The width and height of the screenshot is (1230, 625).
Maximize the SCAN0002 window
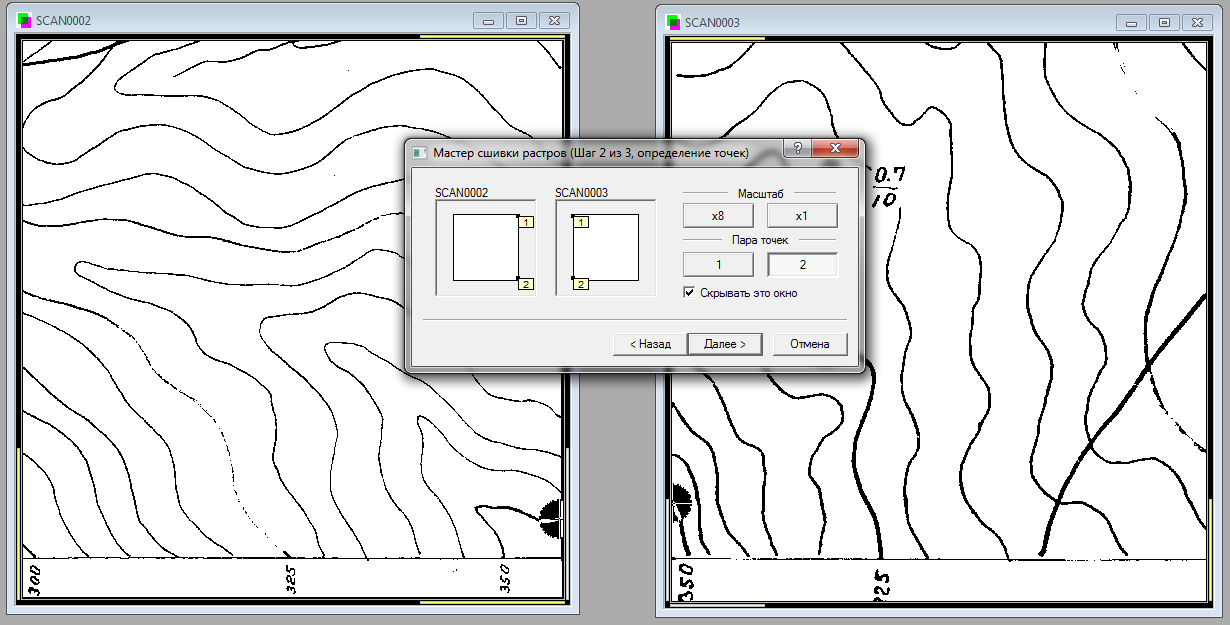click(x=521, y=21)
